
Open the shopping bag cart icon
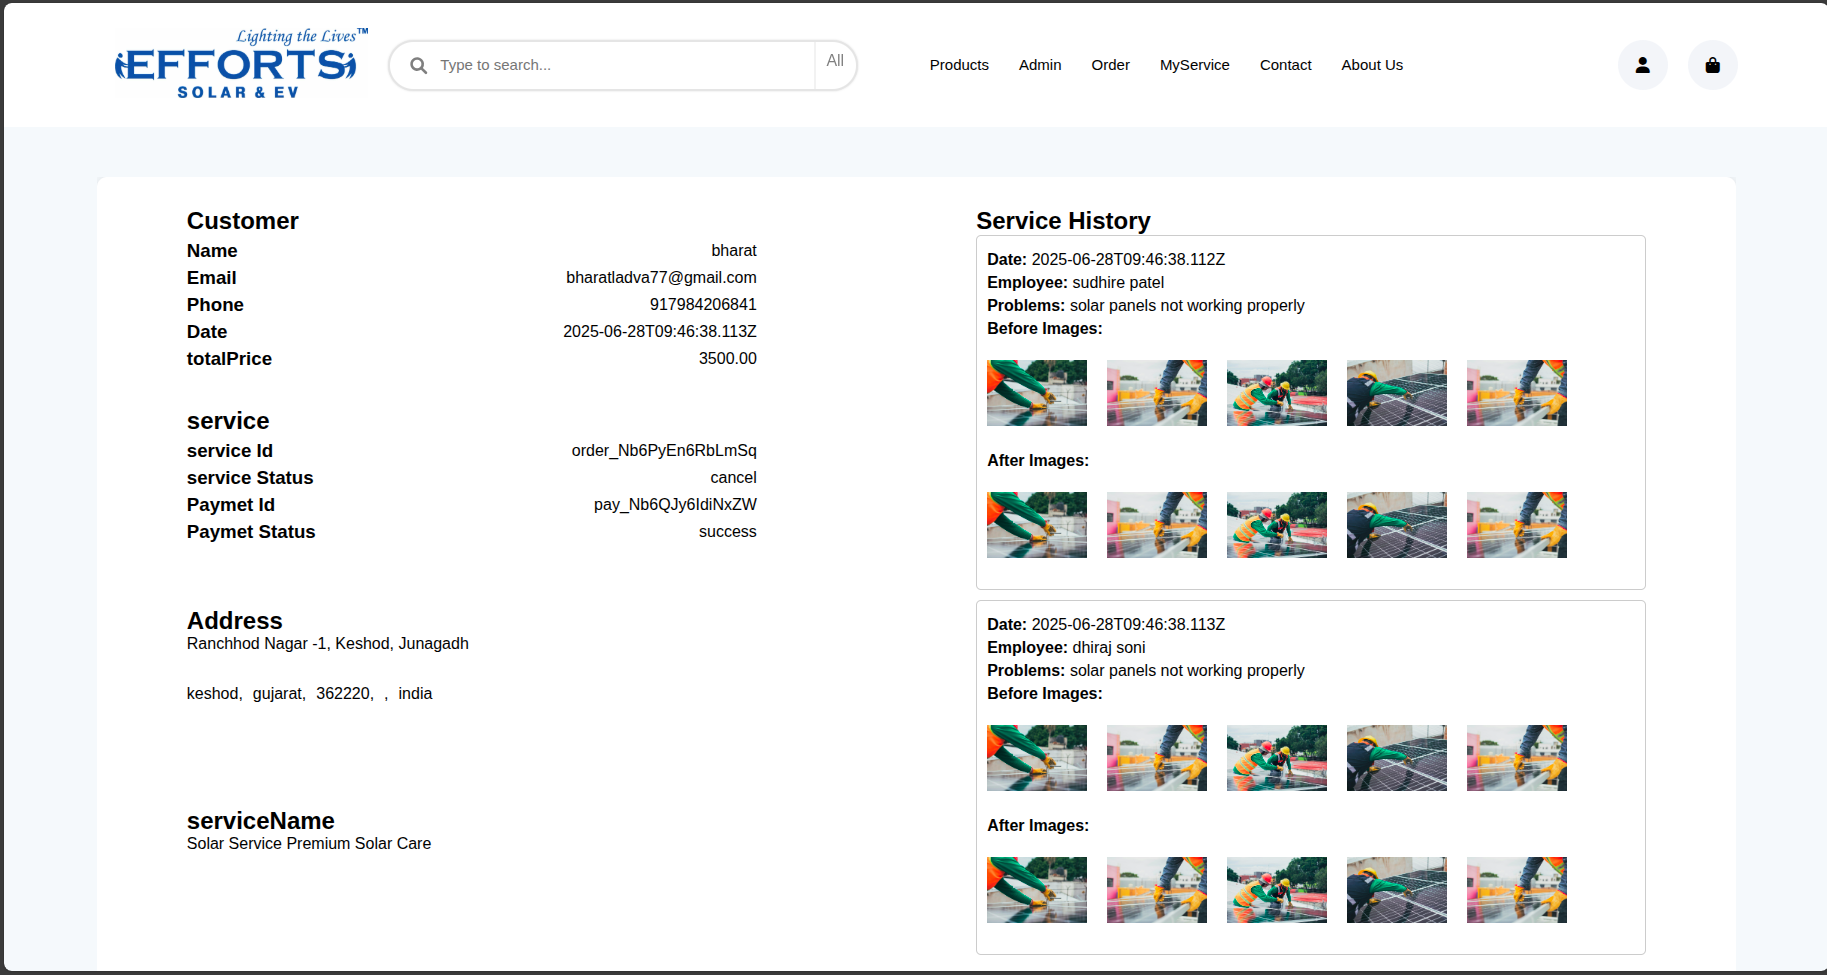pos(1712,65)
